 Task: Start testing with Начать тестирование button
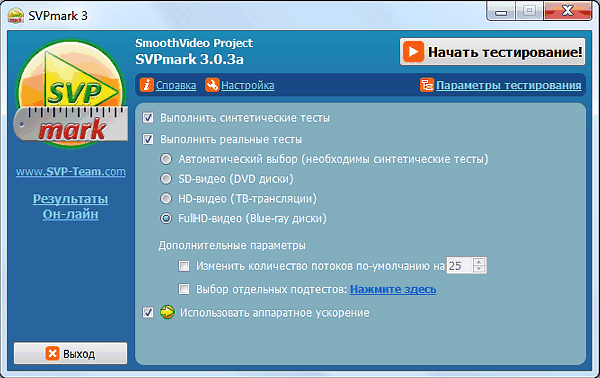[x=492, y=52]
